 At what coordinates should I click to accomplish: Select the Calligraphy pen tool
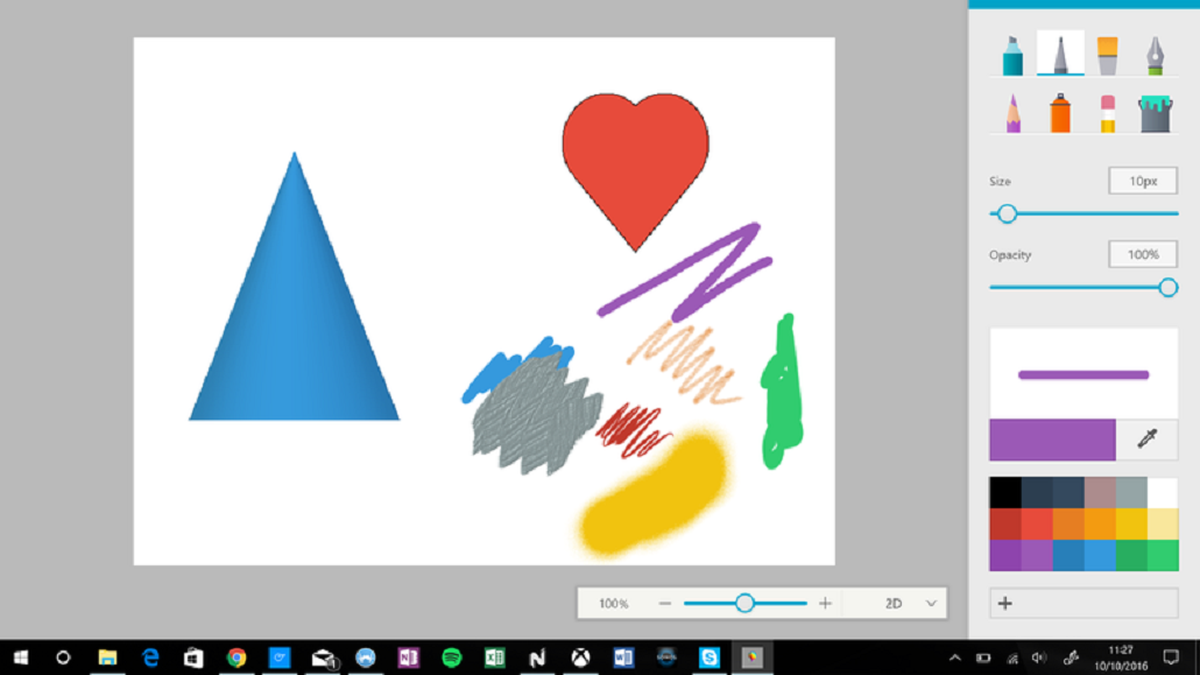(x=1060, y=55)
